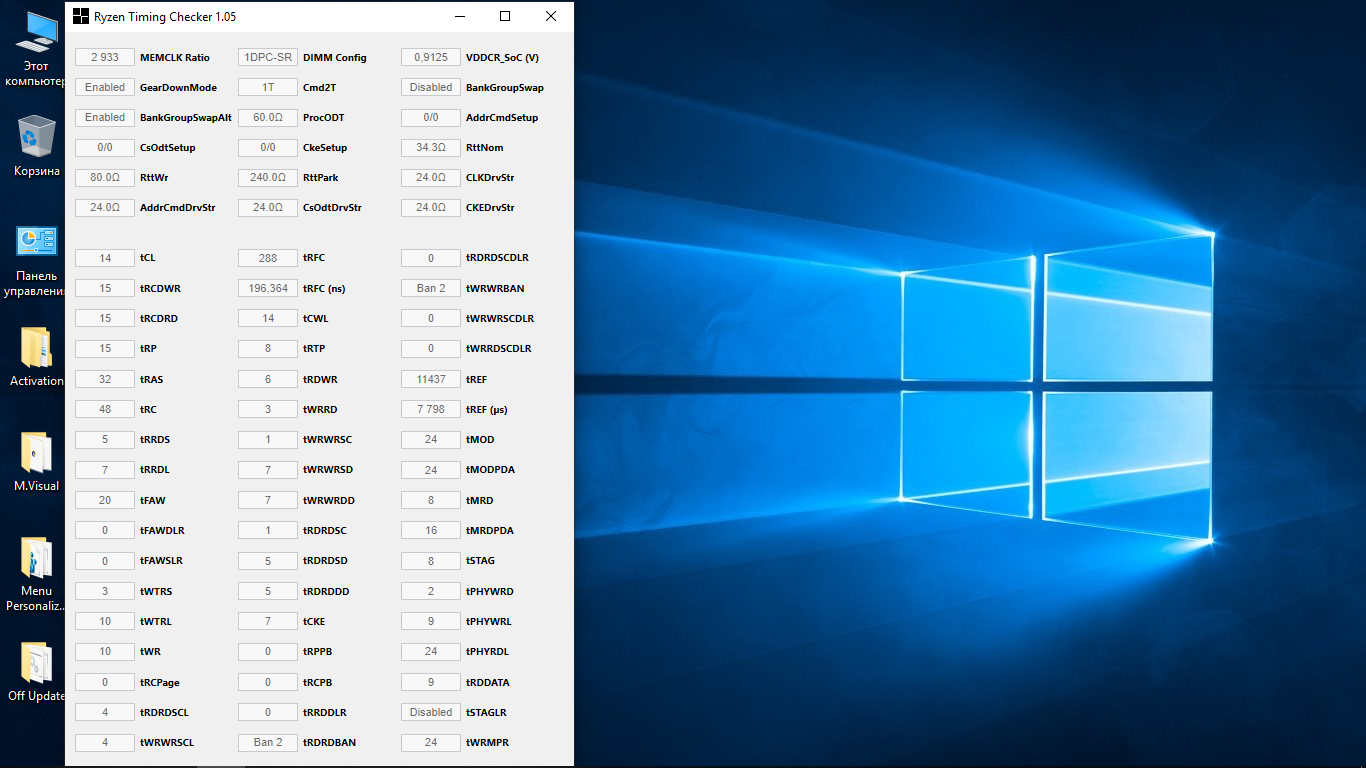This screenshot has width=1366, height=768.
Task: Click the tWTRL value field
Action: 105,622
